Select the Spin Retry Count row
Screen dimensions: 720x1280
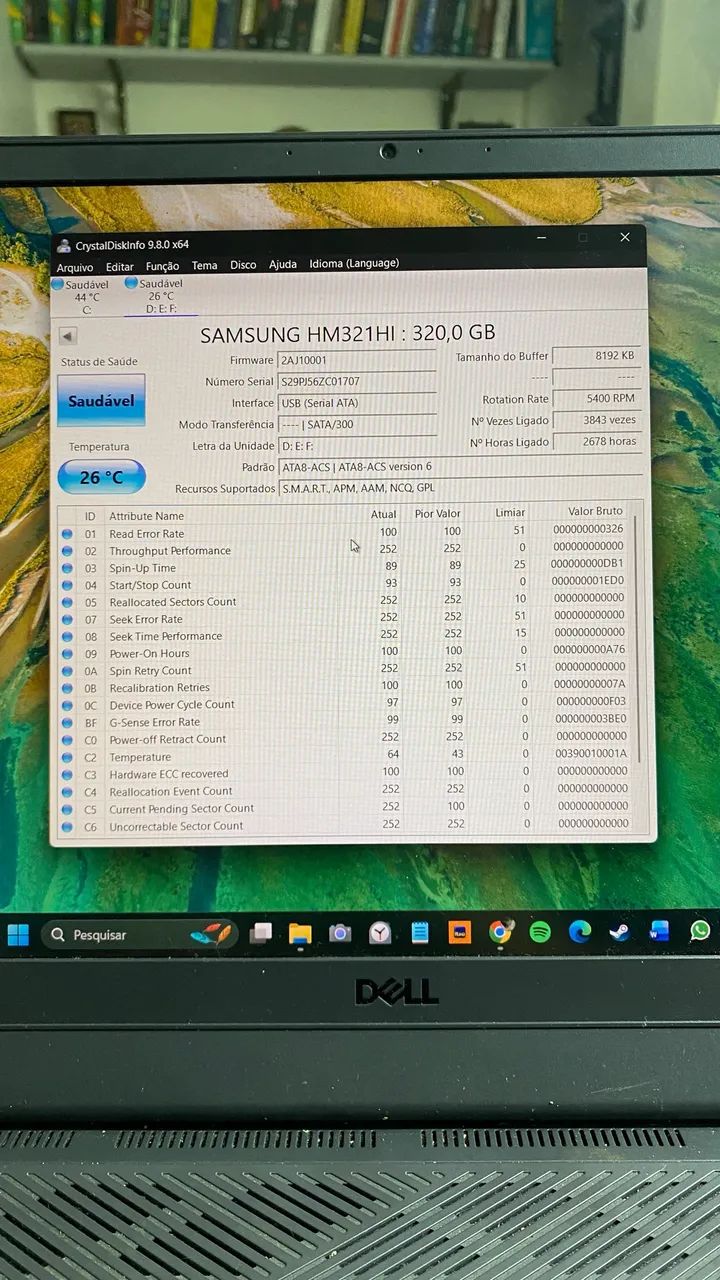pyautogui.click(x=344, y=670)
